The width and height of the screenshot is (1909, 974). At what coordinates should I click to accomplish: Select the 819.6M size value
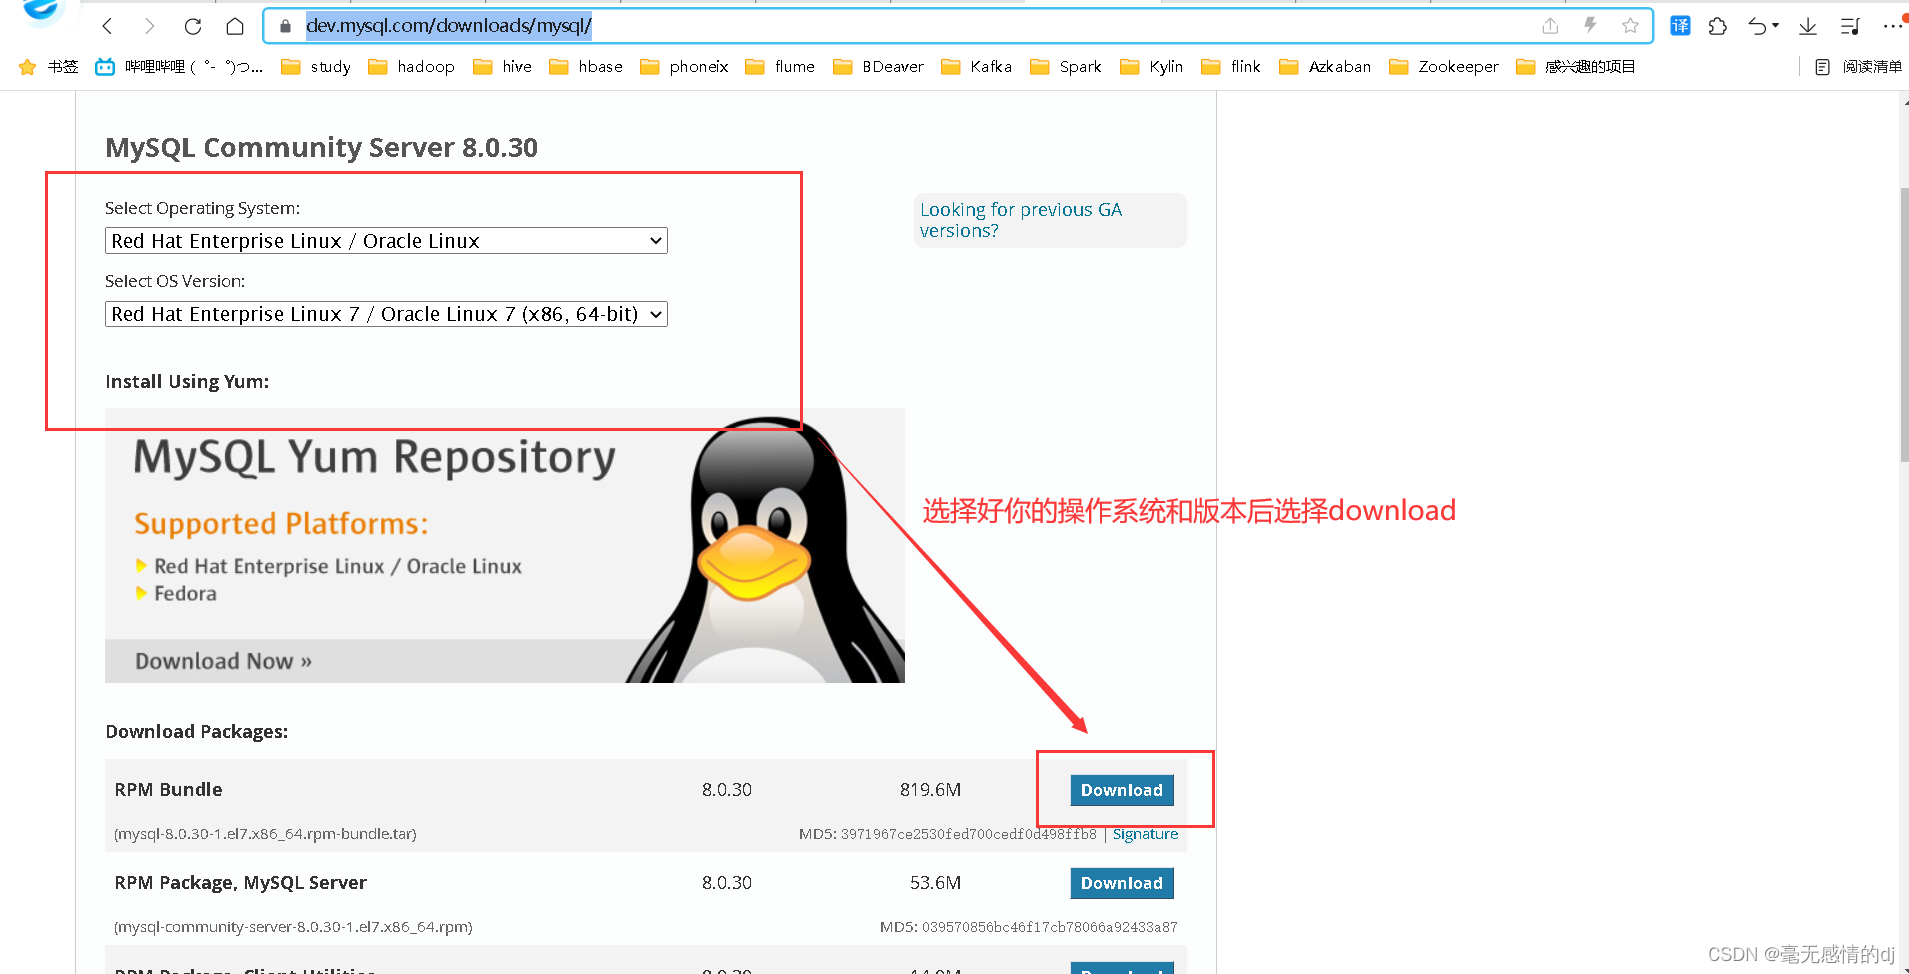[930, 790]
